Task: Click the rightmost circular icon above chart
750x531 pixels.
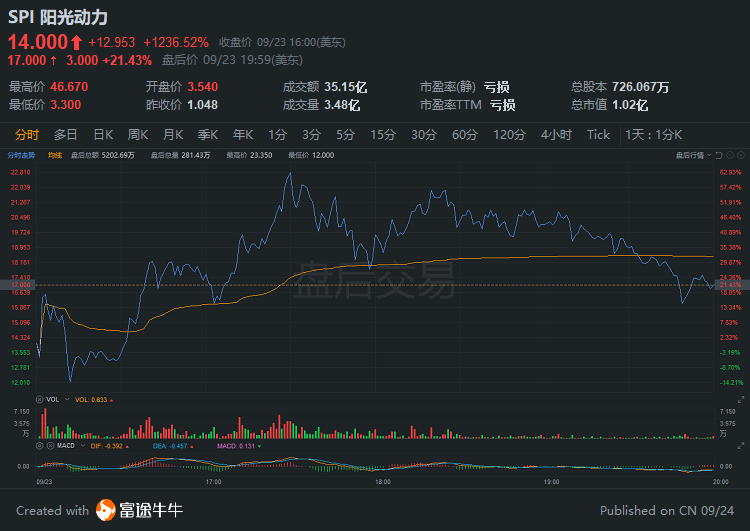Action: [x=741, y=155]
